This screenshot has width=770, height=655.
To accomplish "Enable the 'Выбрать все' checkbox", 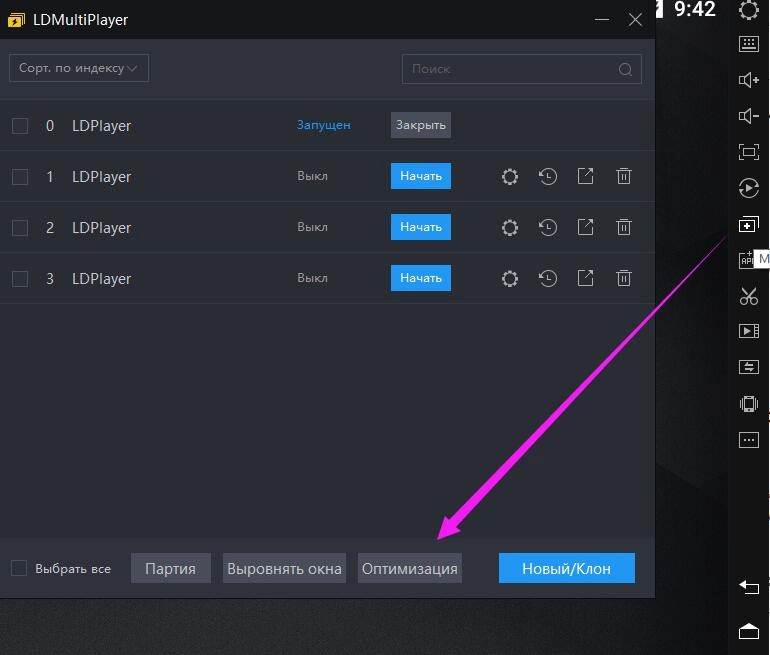I will point(19,568).
